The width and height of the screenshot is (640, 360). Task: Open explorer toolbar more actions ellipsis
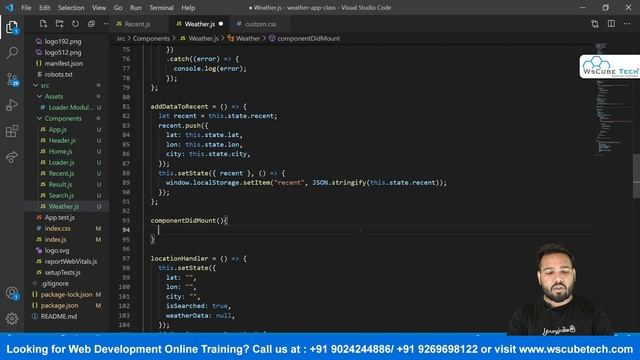(x=106, y=24)
